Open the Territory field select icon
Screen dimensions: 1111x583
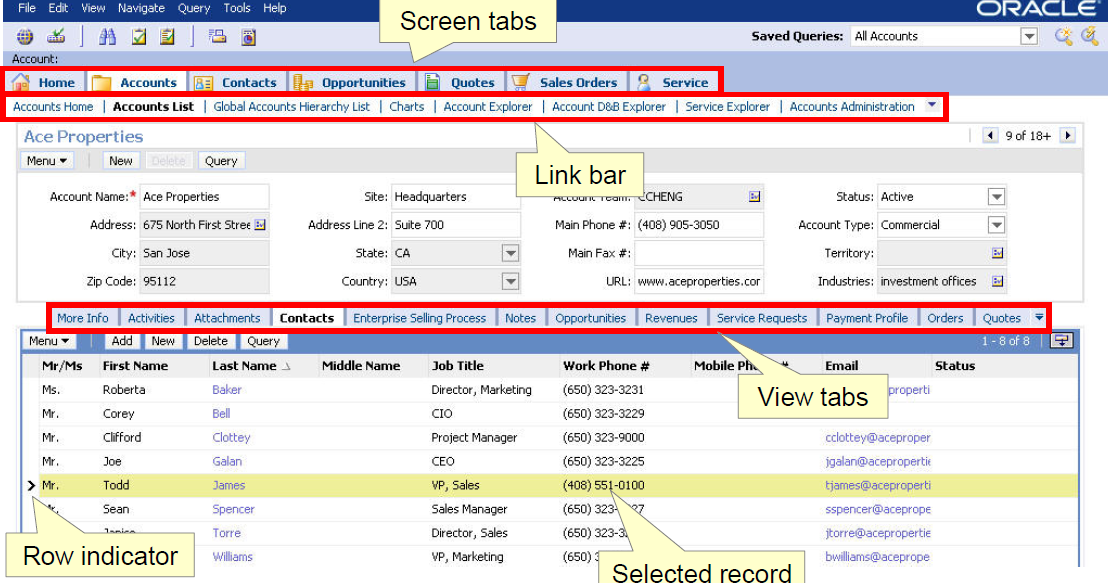[x=998, y=253]
